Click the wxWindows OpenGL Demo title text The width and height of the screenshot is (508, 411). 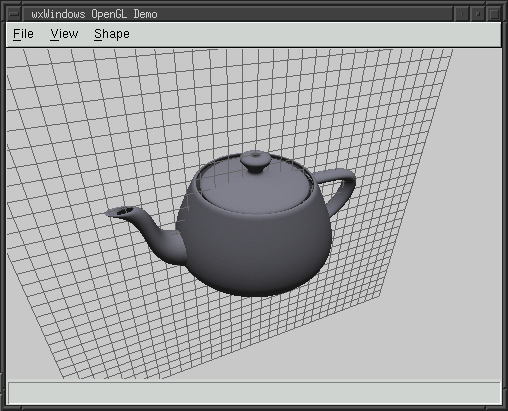[94, 14]
